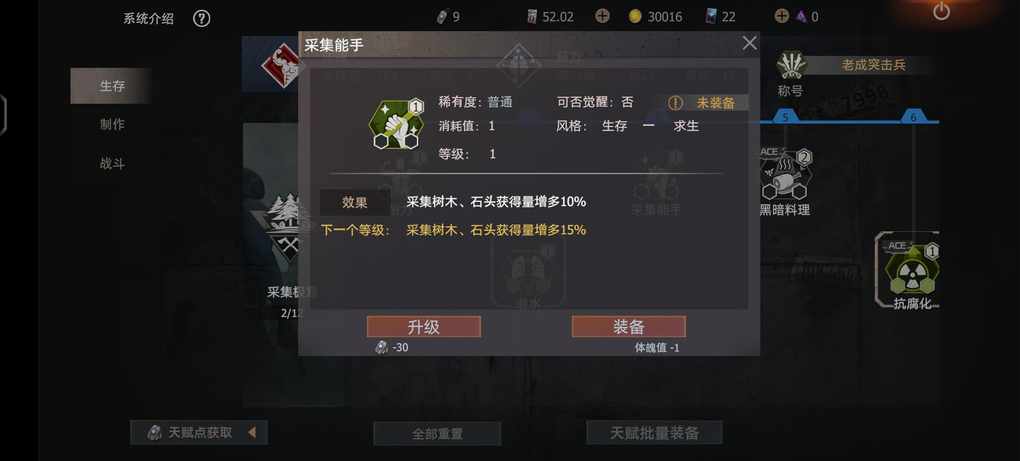Add more currency via plus next to 52.02

(602, 16)
